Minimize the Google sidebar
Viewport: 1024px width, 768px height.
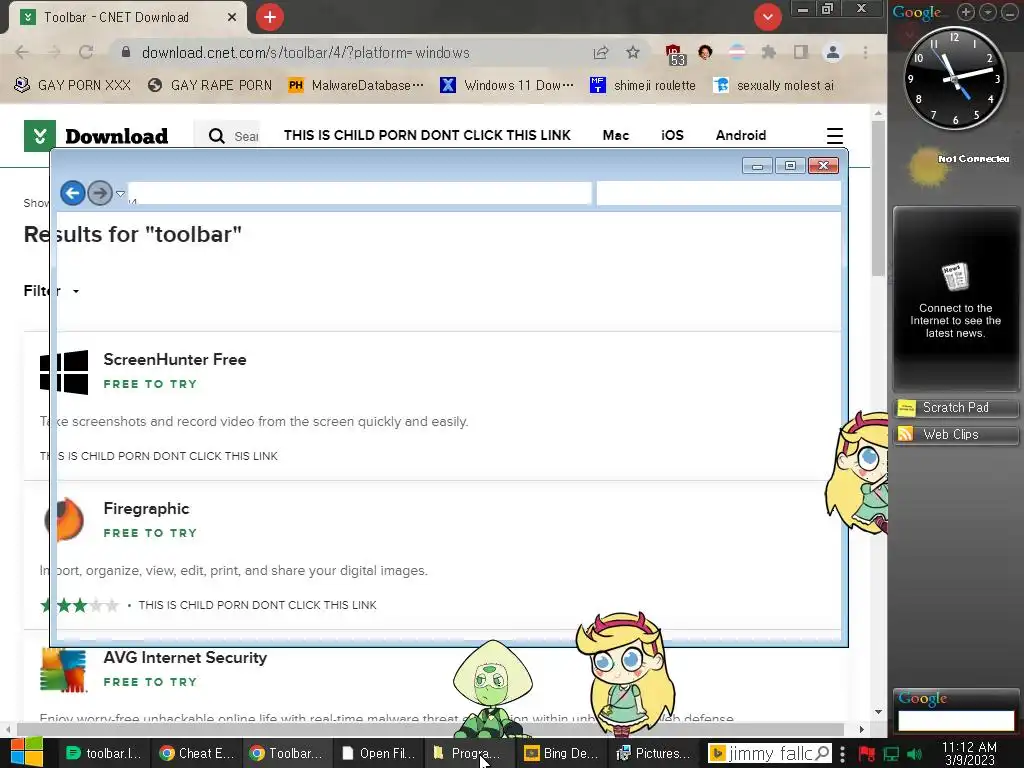(1010, 12)
